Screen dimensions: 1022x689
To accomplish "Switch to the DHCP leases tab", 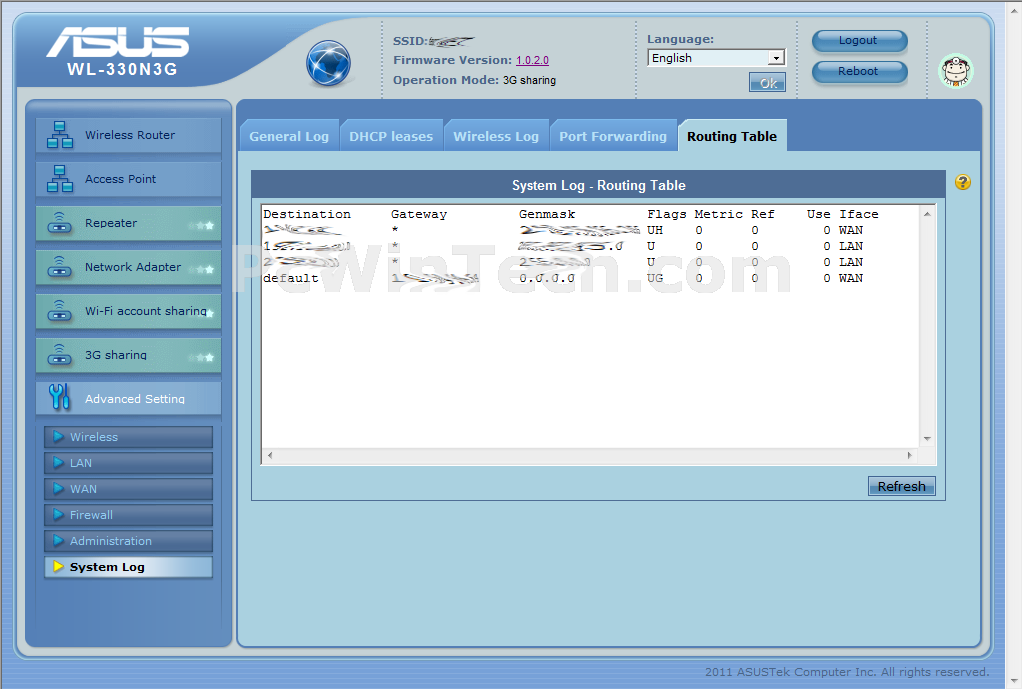I will pyautogui.click(x=391, y=136).
